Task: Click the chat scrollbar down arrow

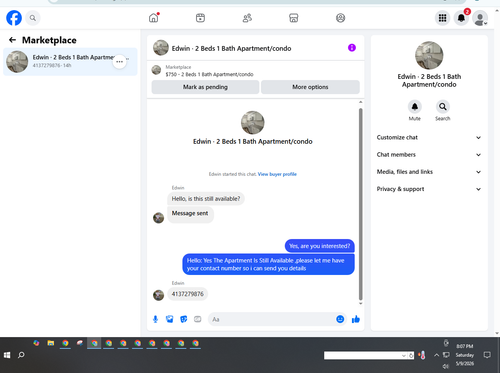Action: click(x=361, y=303)
